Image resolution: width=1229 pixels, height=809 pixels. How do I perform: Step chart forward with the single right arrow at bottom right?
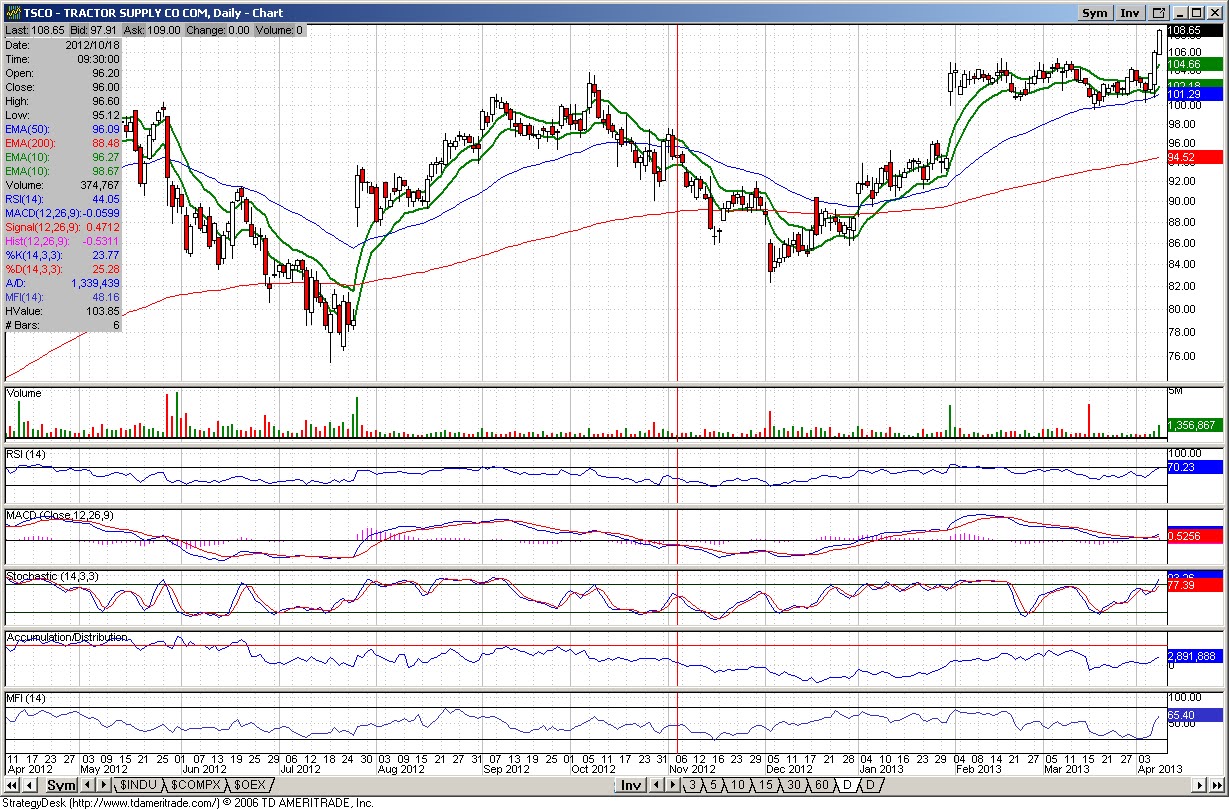click(1199, 785)
